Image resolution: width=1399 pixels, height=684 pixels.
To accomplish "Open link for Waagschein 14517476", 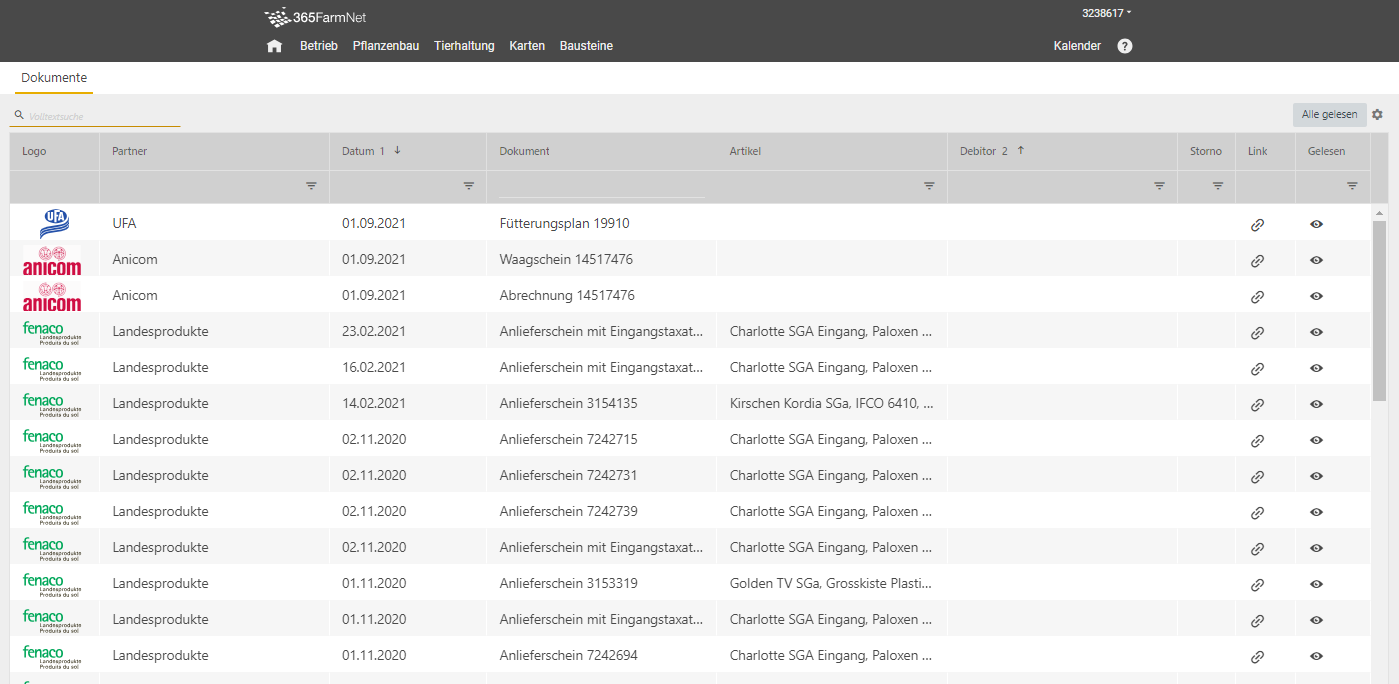I will [x=1257, y=260].
